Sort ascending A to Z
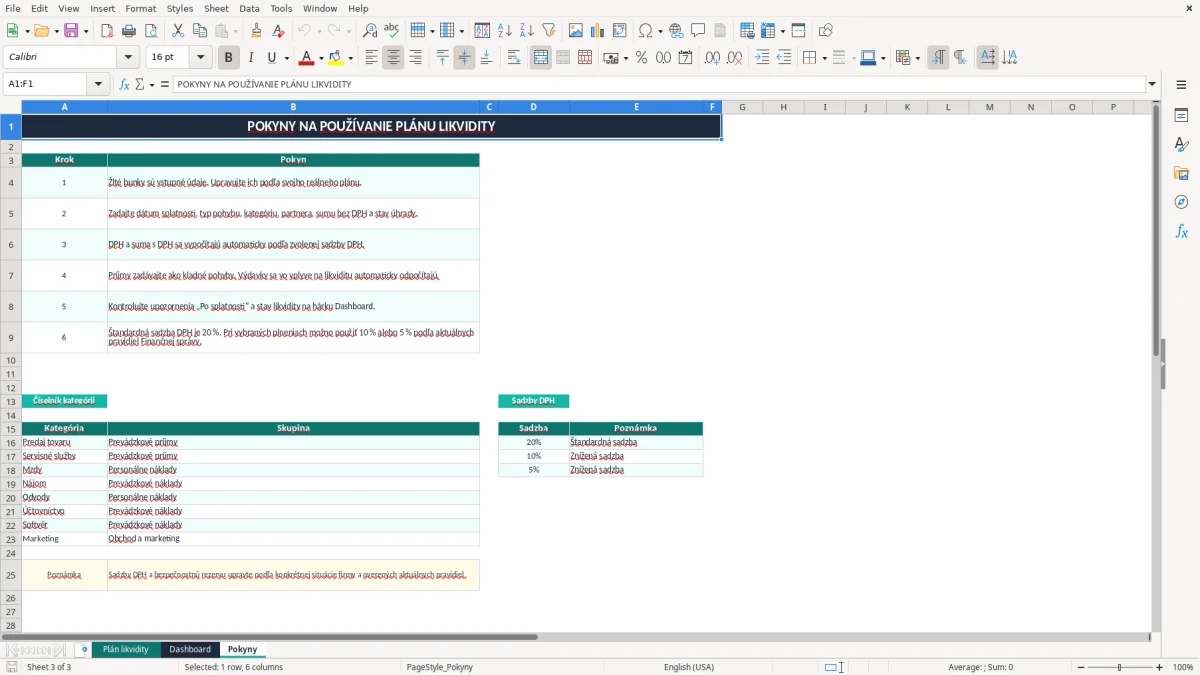 coord(505,31)
